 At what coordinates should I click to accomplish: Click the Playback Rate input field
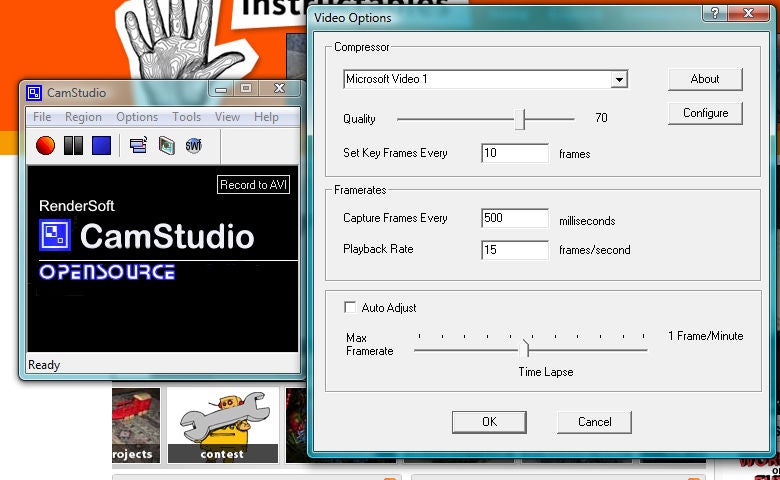(x=515, y=250)
